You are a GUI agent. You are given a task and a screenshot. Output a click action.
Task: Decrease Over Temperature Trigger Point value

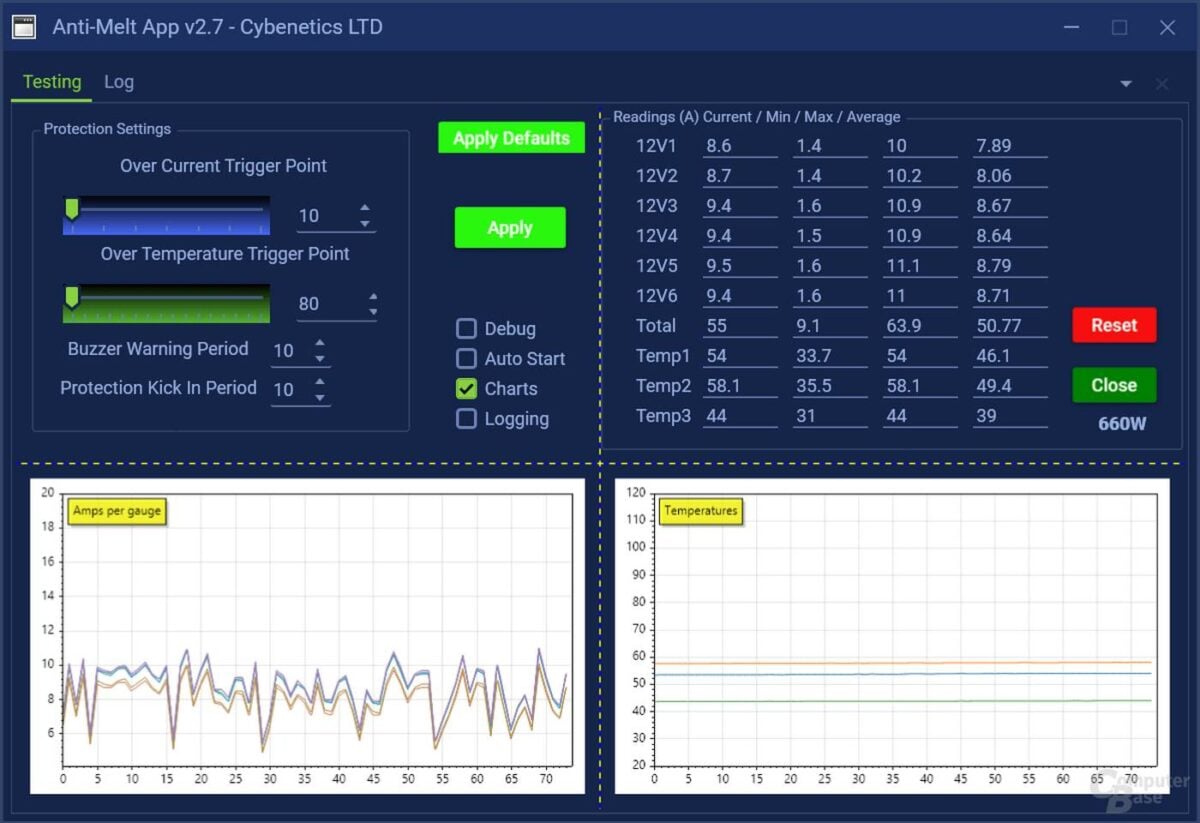[374, 310]
